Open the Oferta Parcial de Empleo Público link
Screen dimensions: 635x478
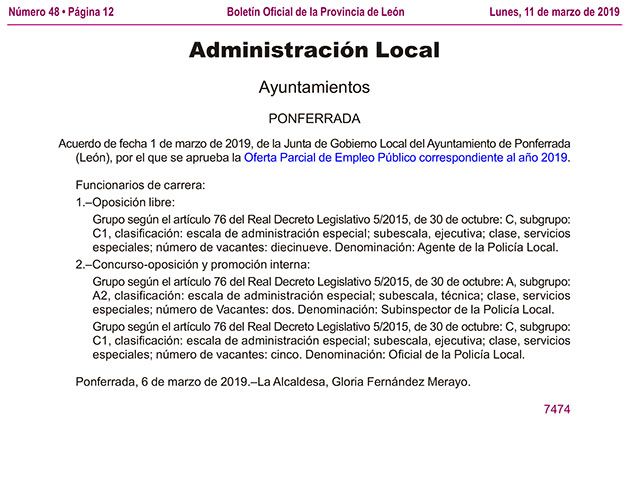(405, 158)
